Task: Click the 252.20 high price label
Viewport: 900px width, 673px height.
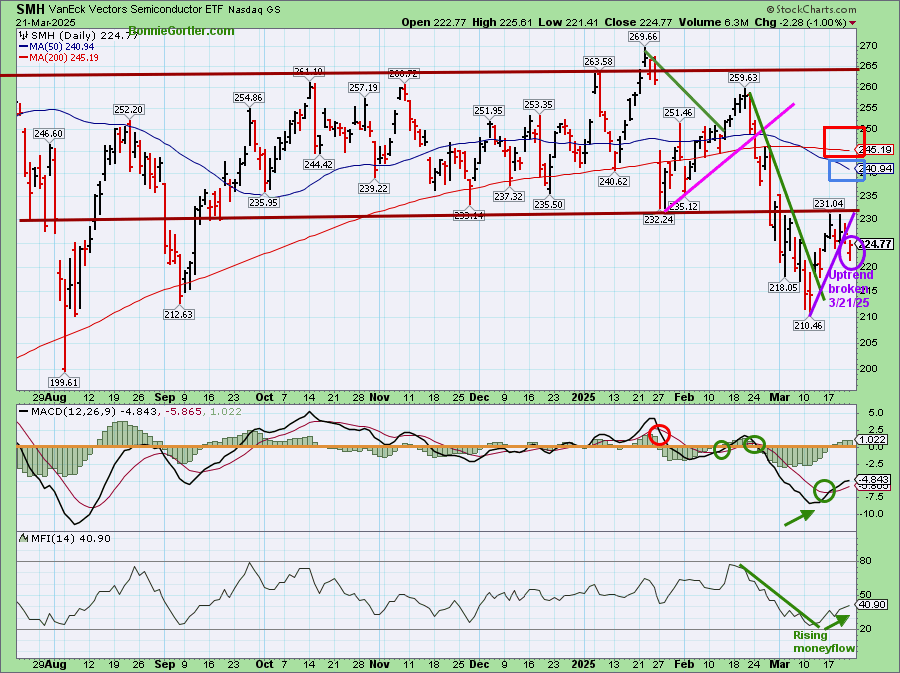Action: click(x=129, y=109)
